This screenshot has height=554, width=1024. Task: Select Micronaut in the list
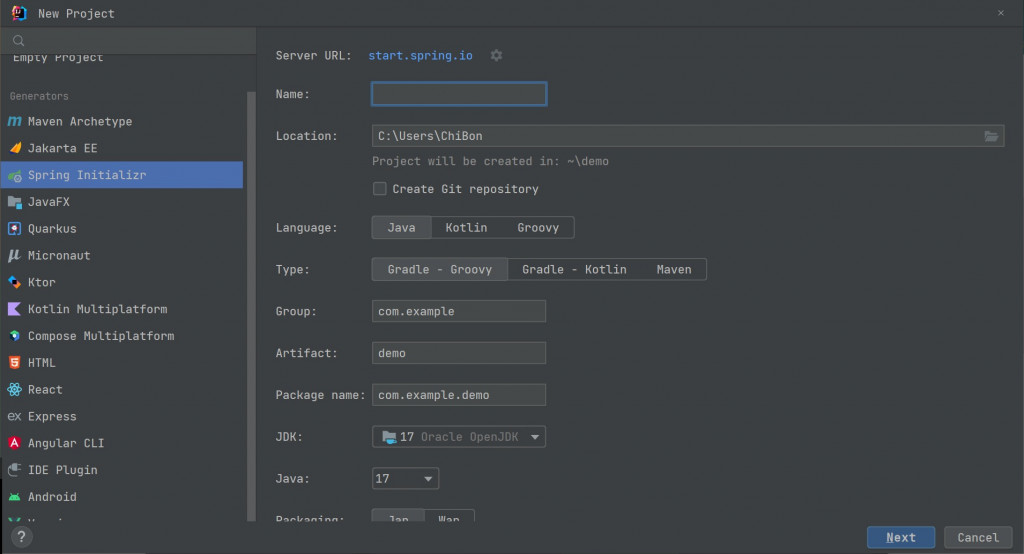pos(122,255)
